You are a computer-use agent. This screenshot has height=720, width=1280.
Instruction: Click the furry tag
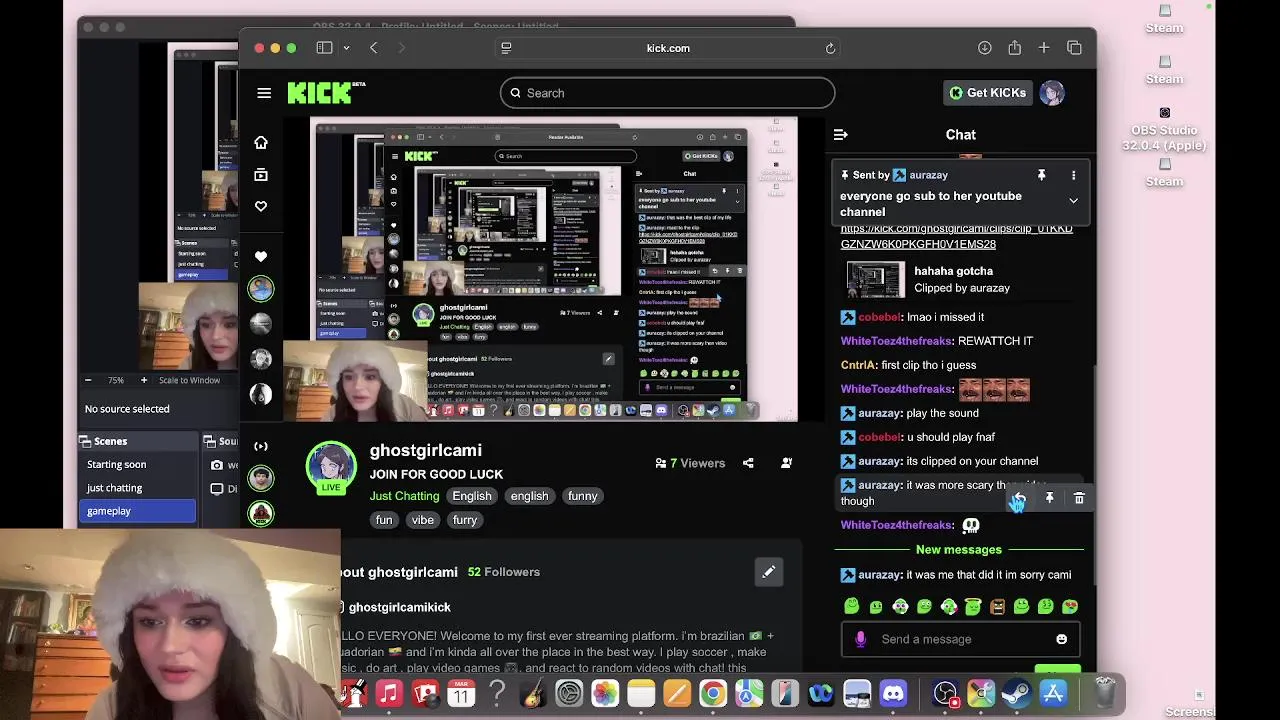click(465, 520)
